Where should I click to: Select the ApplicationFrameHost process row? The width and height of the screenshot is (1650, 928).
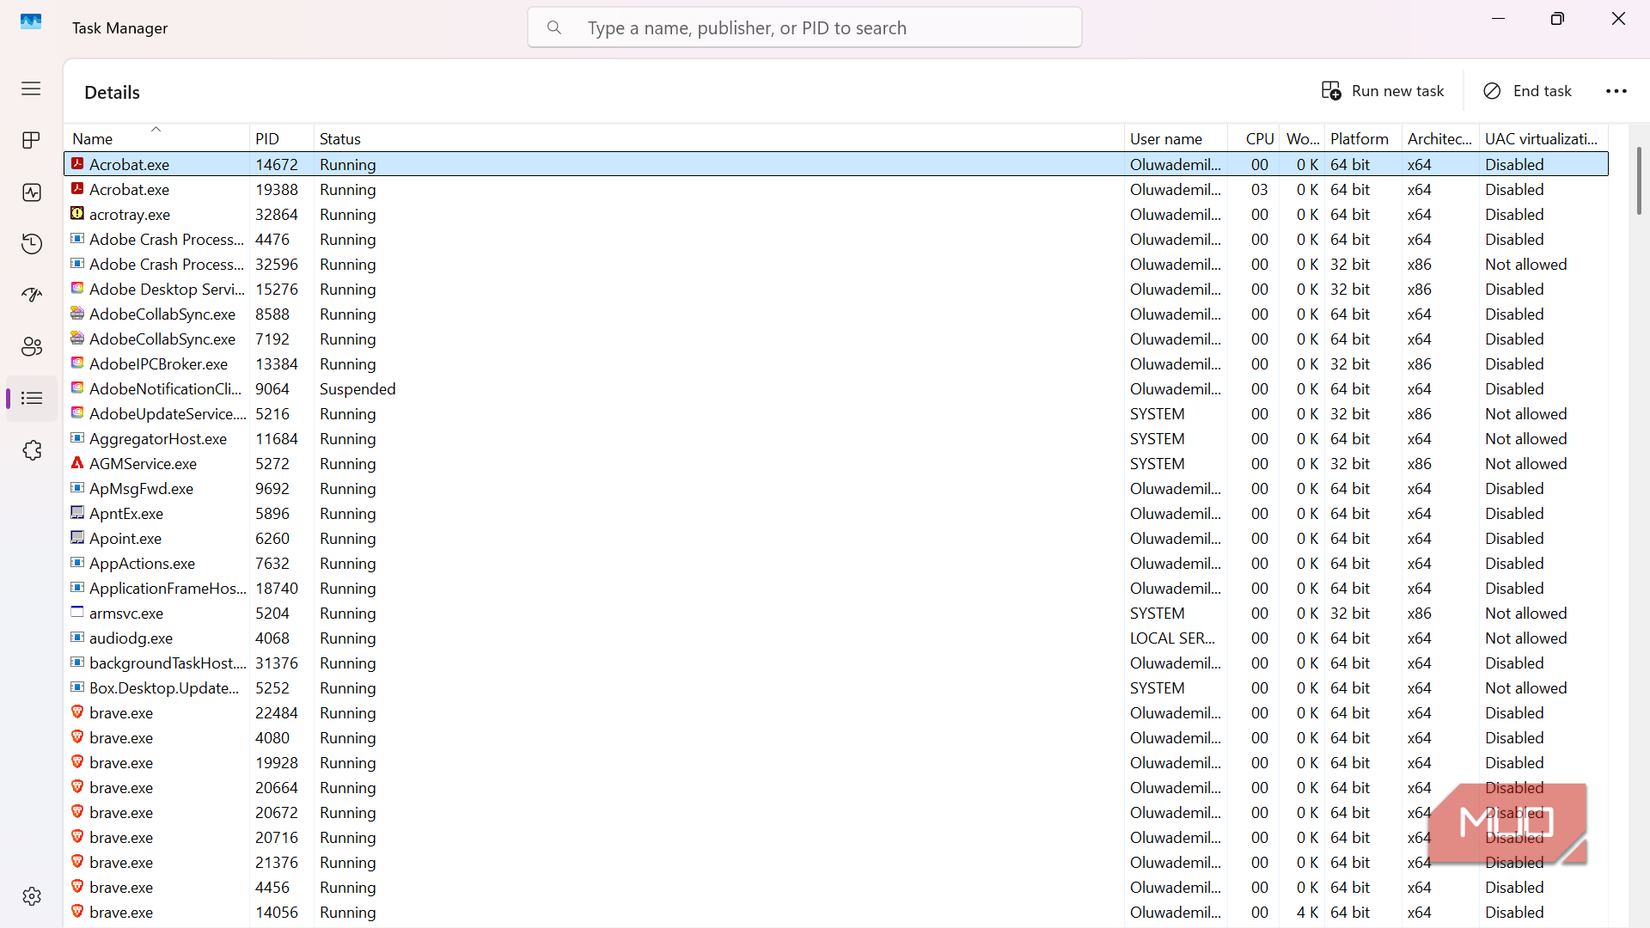point(836,588)
